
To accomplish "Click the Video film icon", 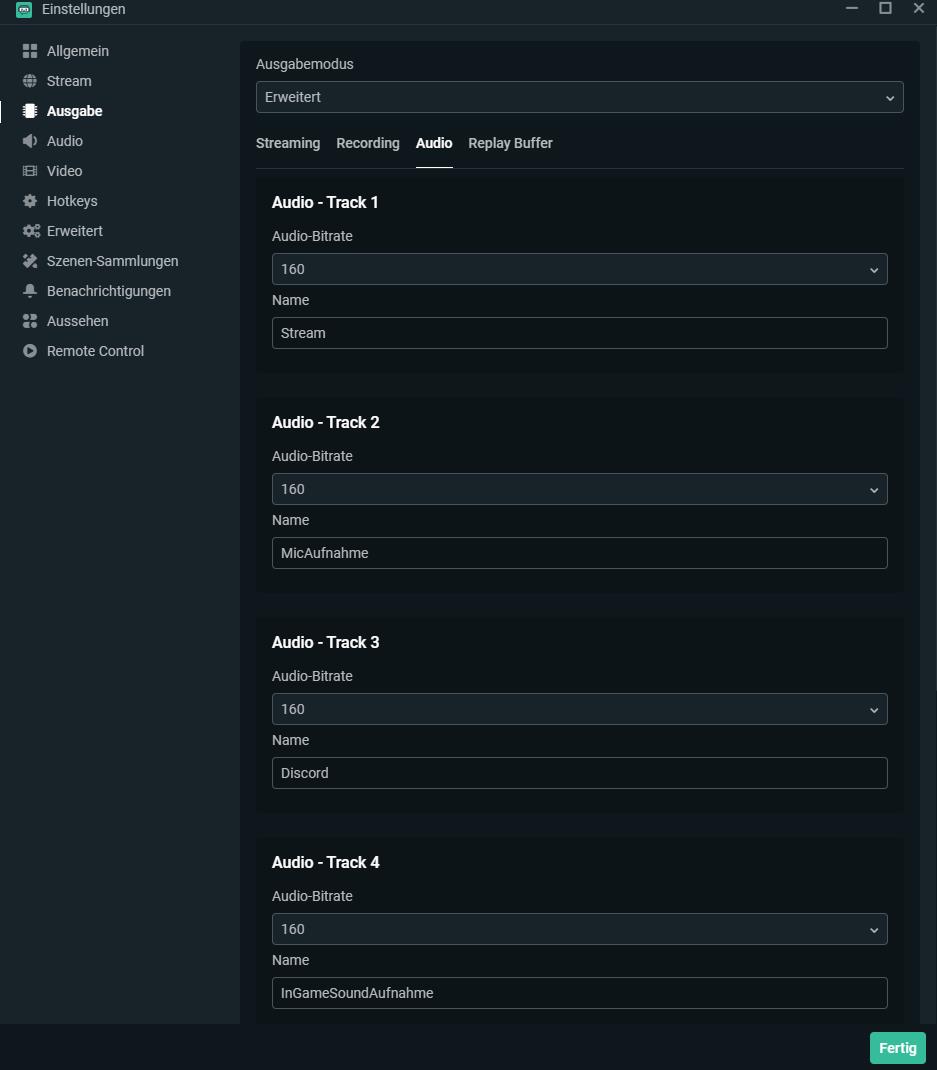I will coord(30,171).
